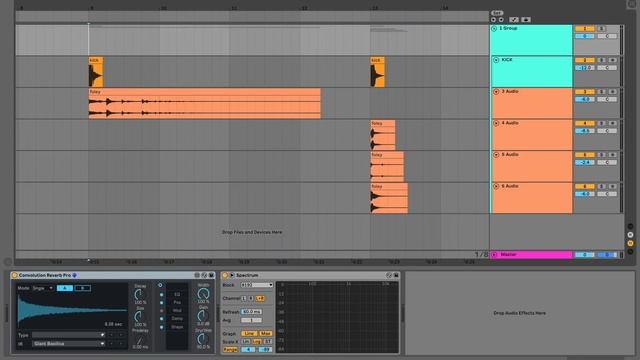Viewport: 640px width, 360px height.
Task: Adjust the reverb Dry/Wet knob
Action: tap(203, 338)
